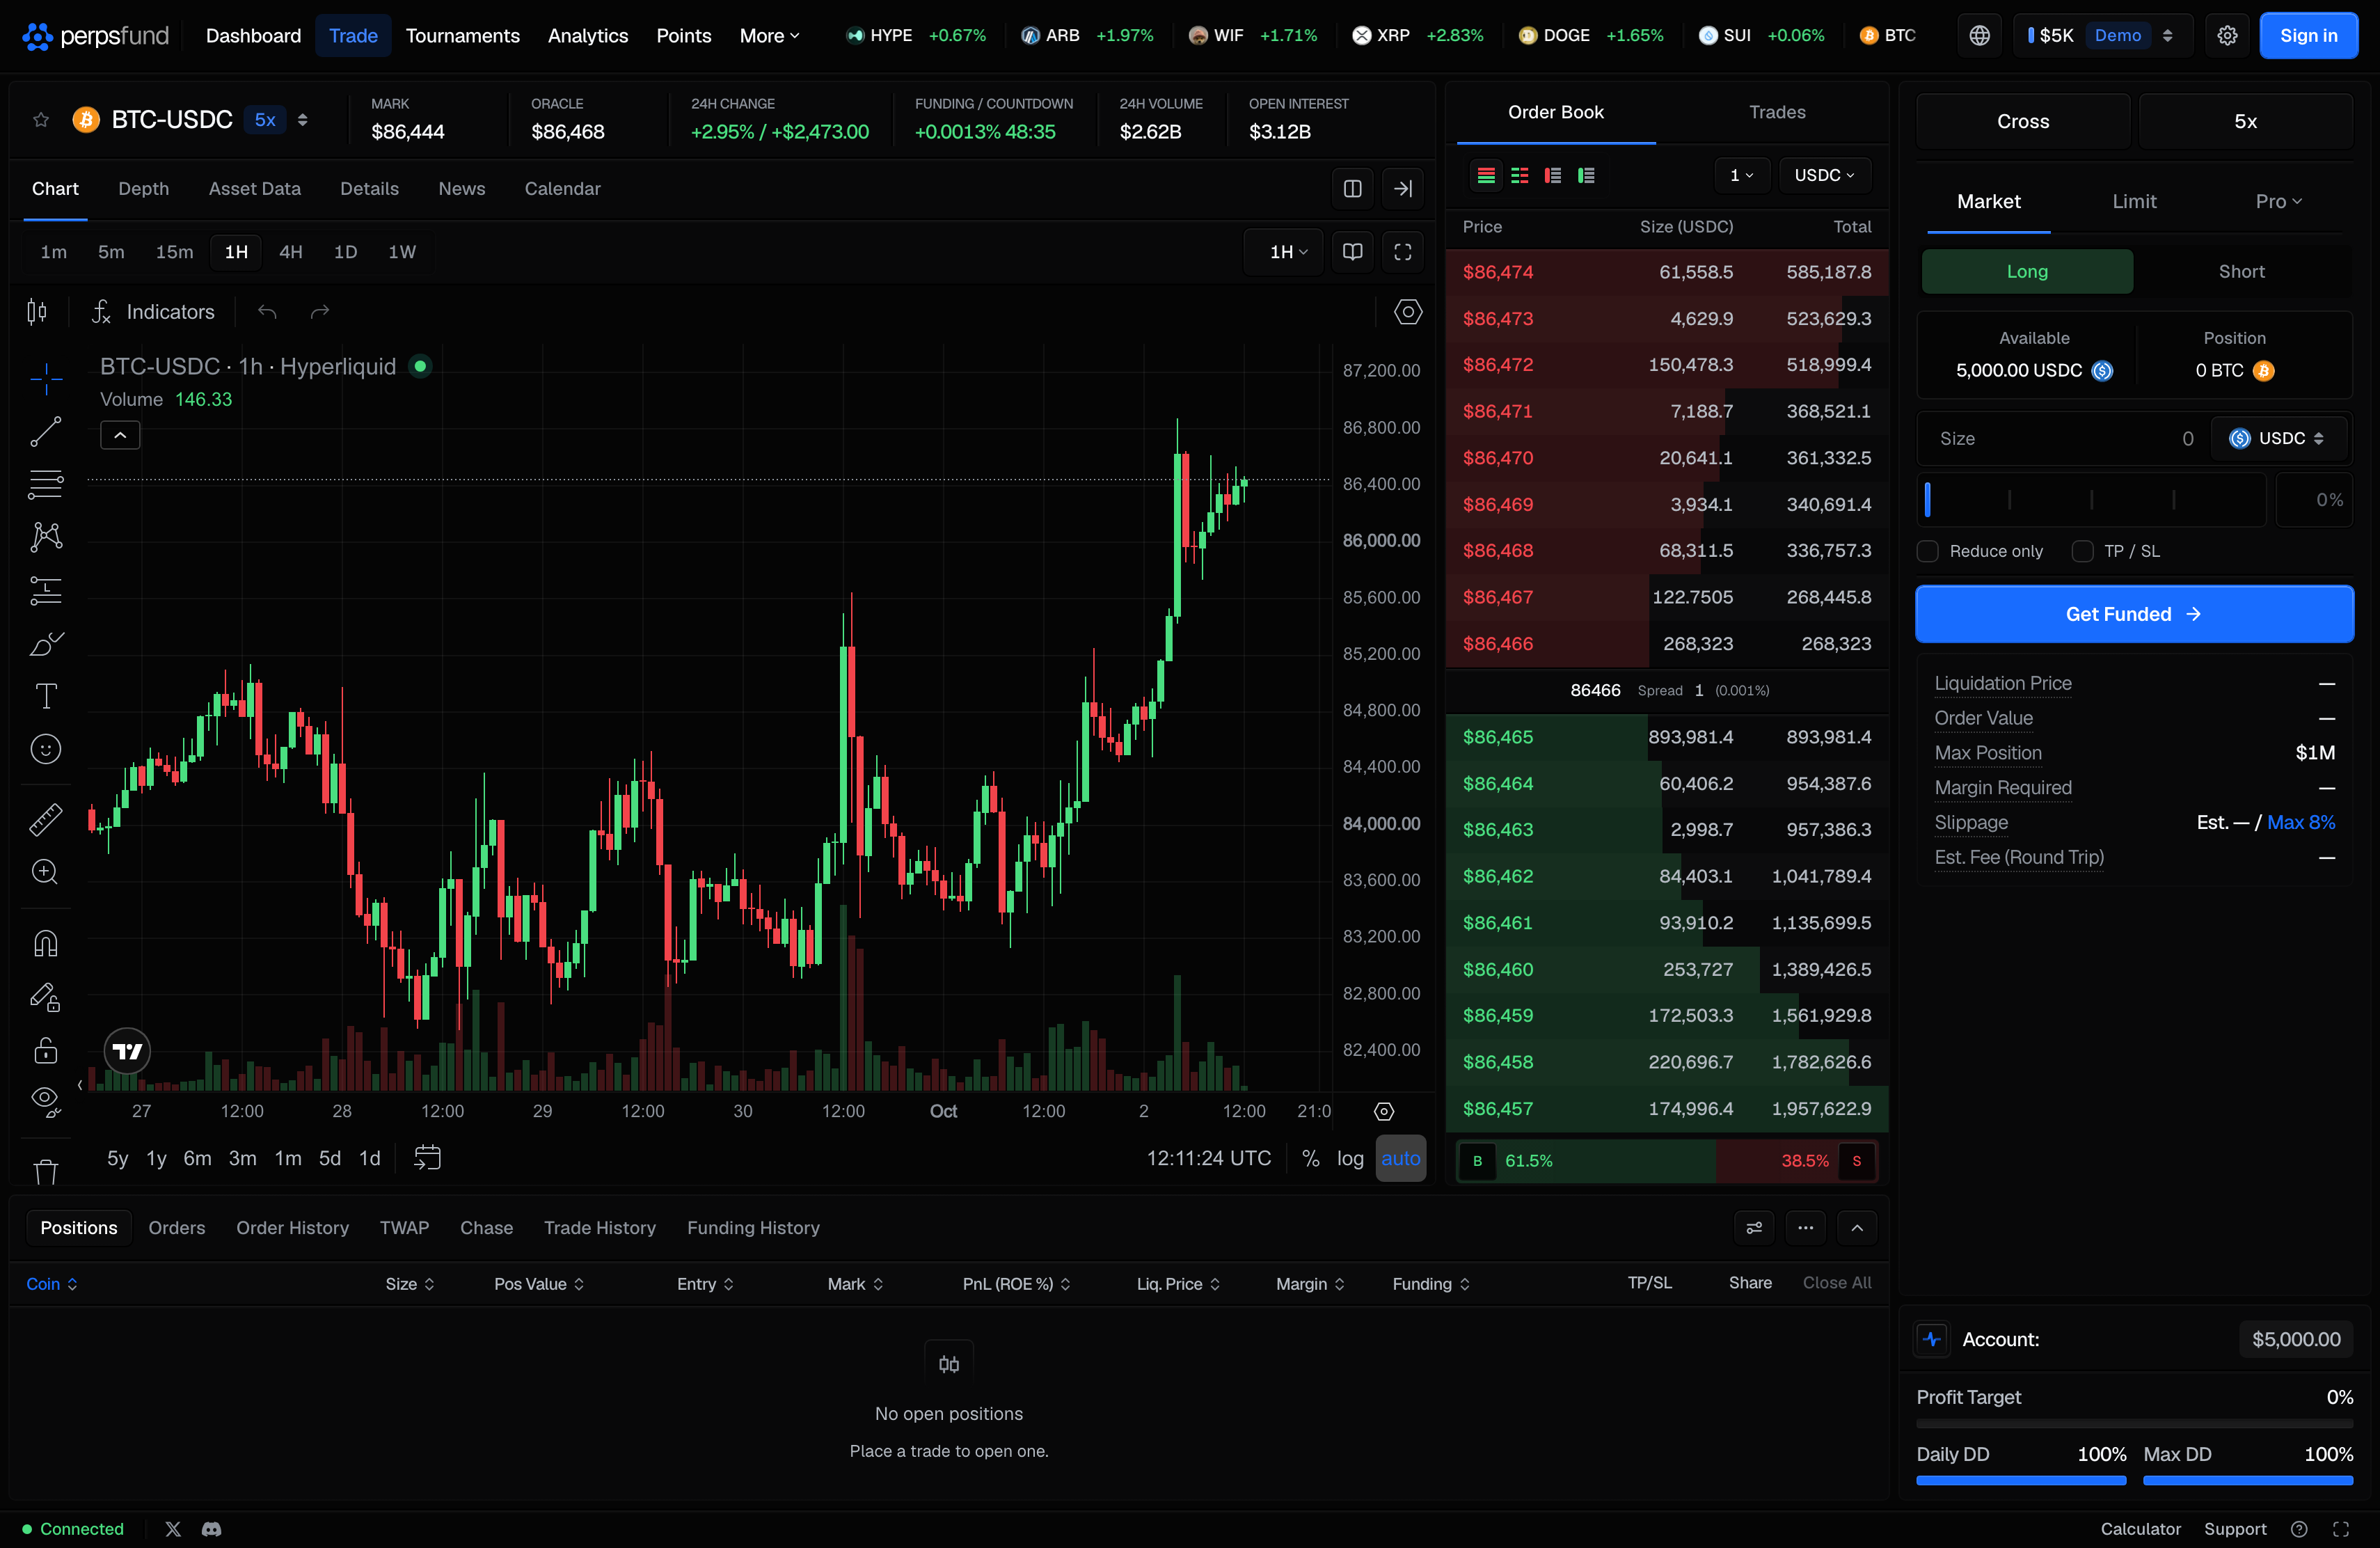Switch to the Depth tab

(144, 189)
